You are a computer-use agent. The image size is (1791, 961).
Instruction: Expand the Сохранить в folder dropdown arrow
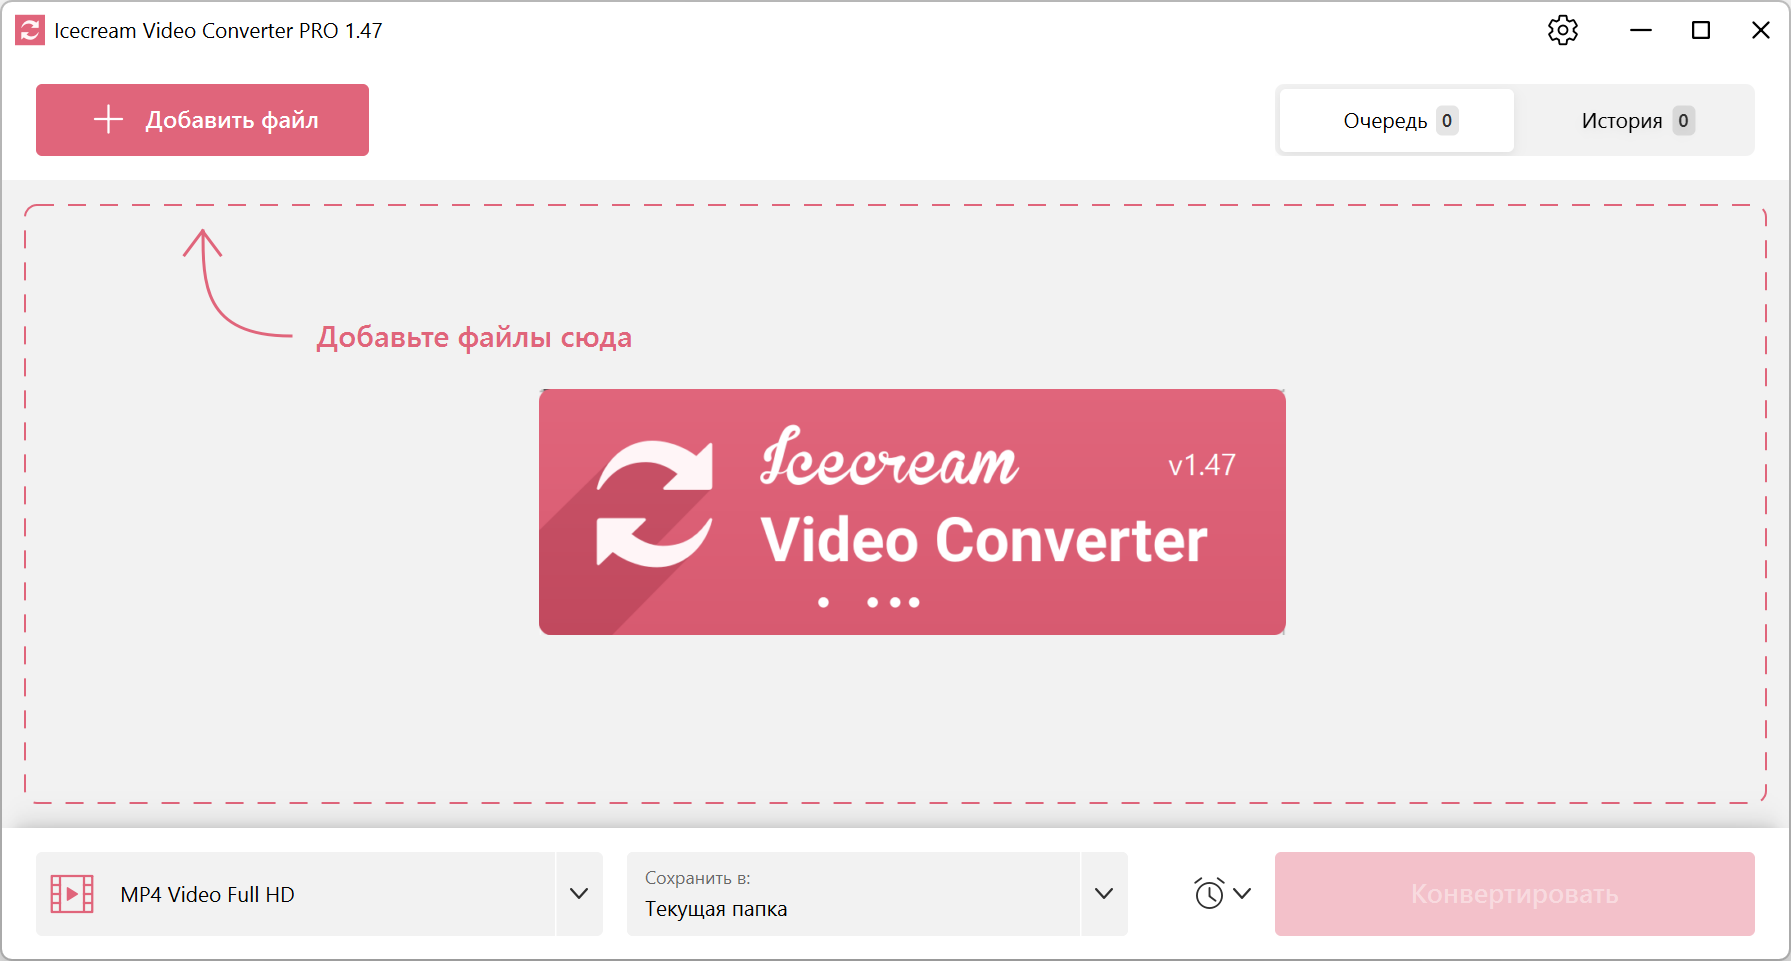pyautogui.click(x=1104, y=894)
